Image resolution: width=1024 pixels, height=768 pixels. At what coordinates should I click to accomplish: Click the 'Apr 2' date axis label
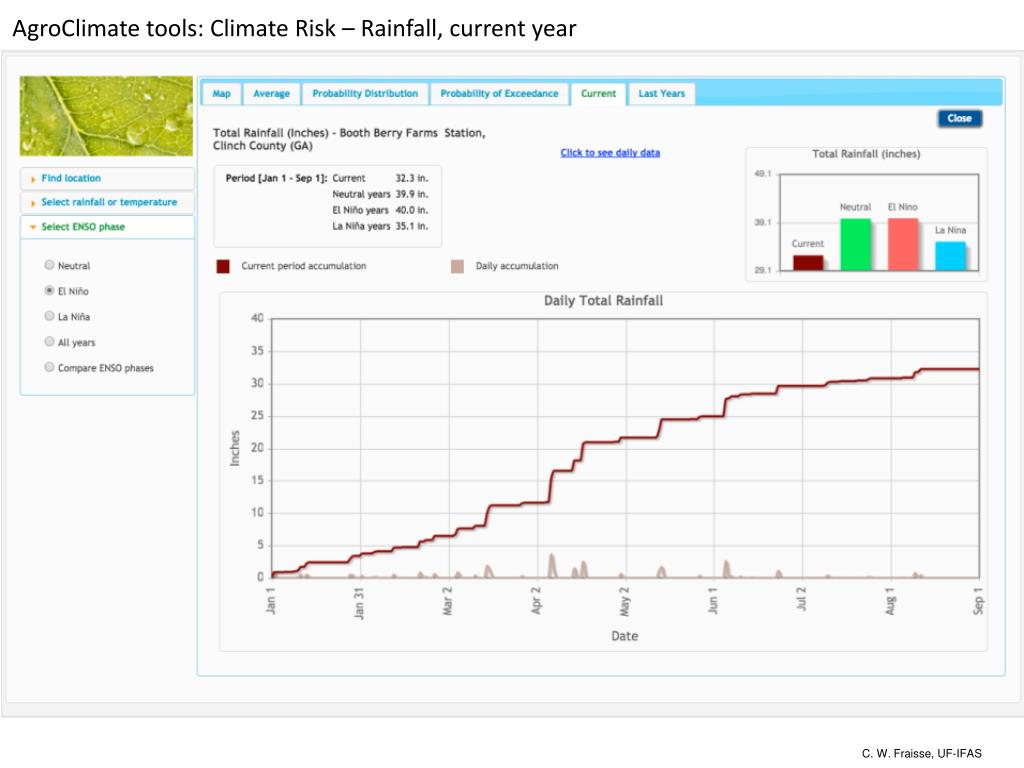pos(536,601)
